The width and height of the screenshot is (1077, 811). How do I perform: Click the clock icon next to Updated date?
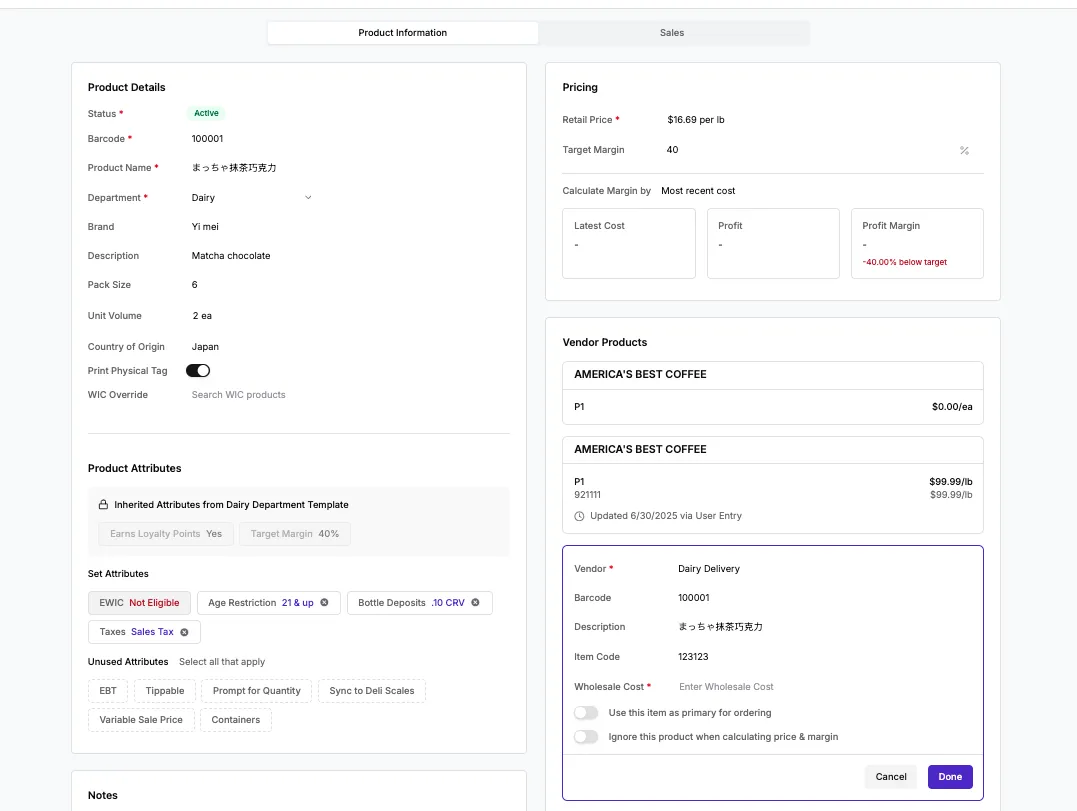[x=579, y=516]
